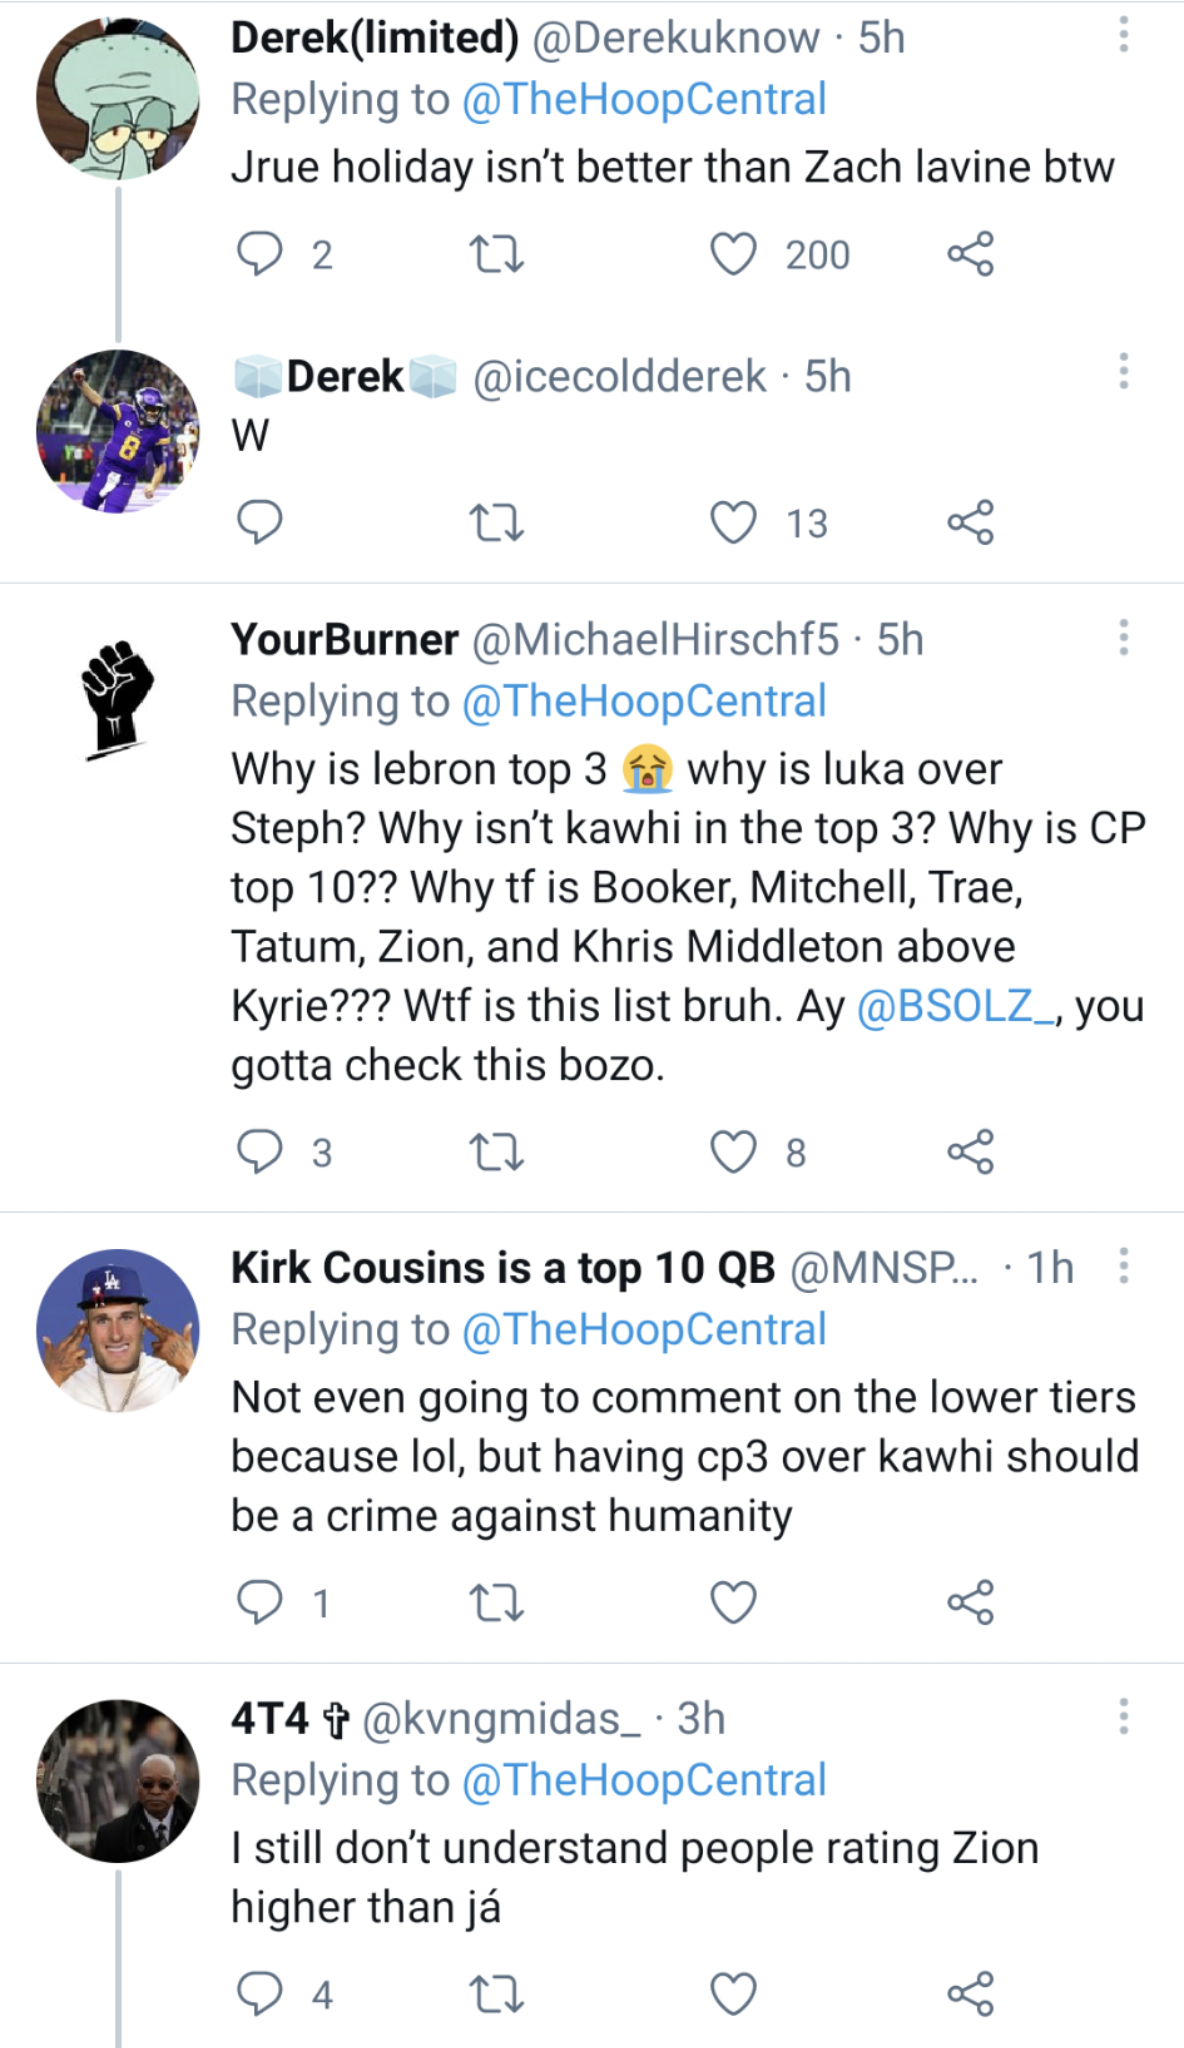Open the Kirk Cousins avatar profile
This screenshot has height=2048, width=1184.
pyautogui.click(x=118, y=1330)
